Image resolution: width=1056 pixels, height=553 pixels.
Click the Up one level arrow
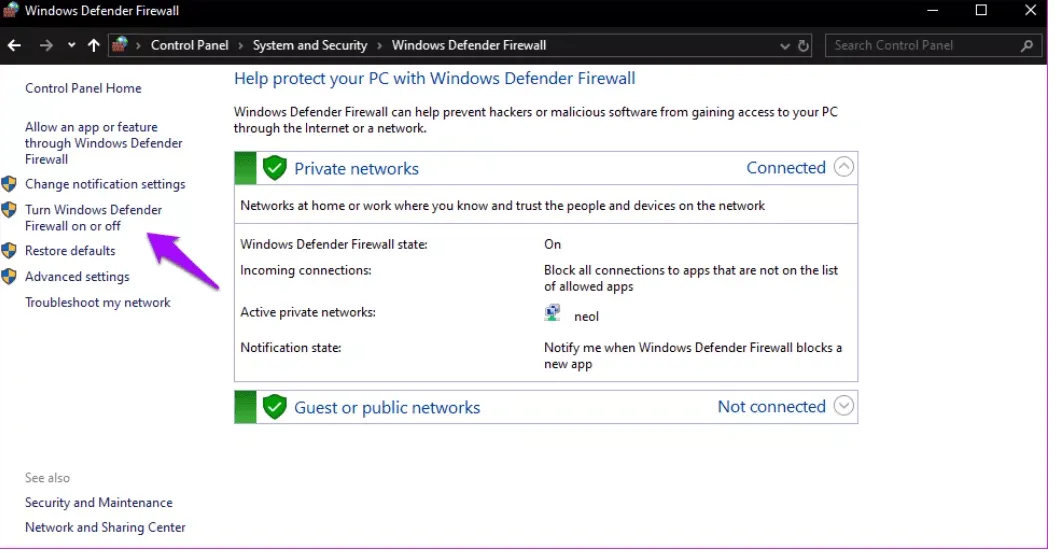pyautogui.click(x=94, y=46)
